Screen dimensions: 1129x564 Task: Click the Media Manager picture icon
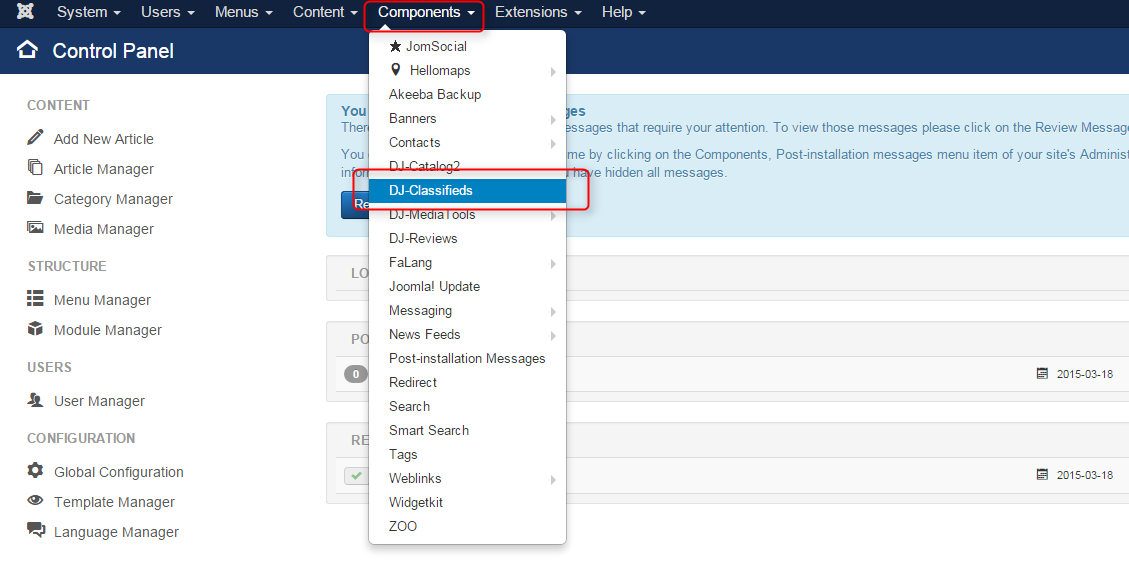tap(35, 228)
